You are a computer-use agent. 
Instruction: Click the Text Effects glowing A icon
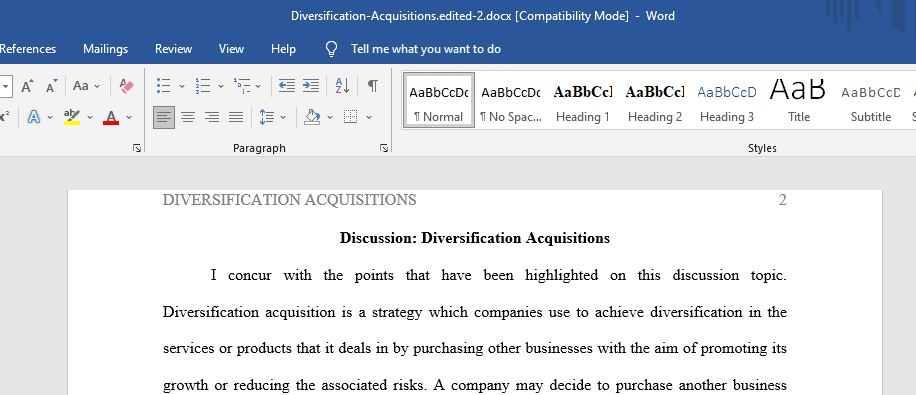click(34, 117)
